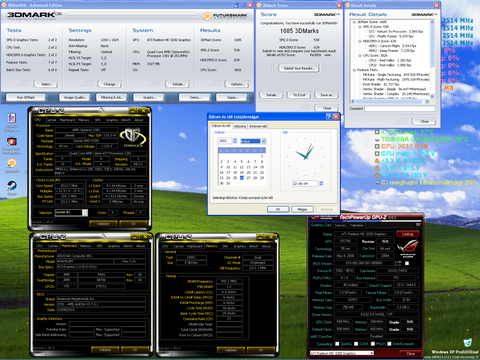Click the help question mark in date dialog
The width and height of the screenshot is (480, 360).
(x=329, y=116)
